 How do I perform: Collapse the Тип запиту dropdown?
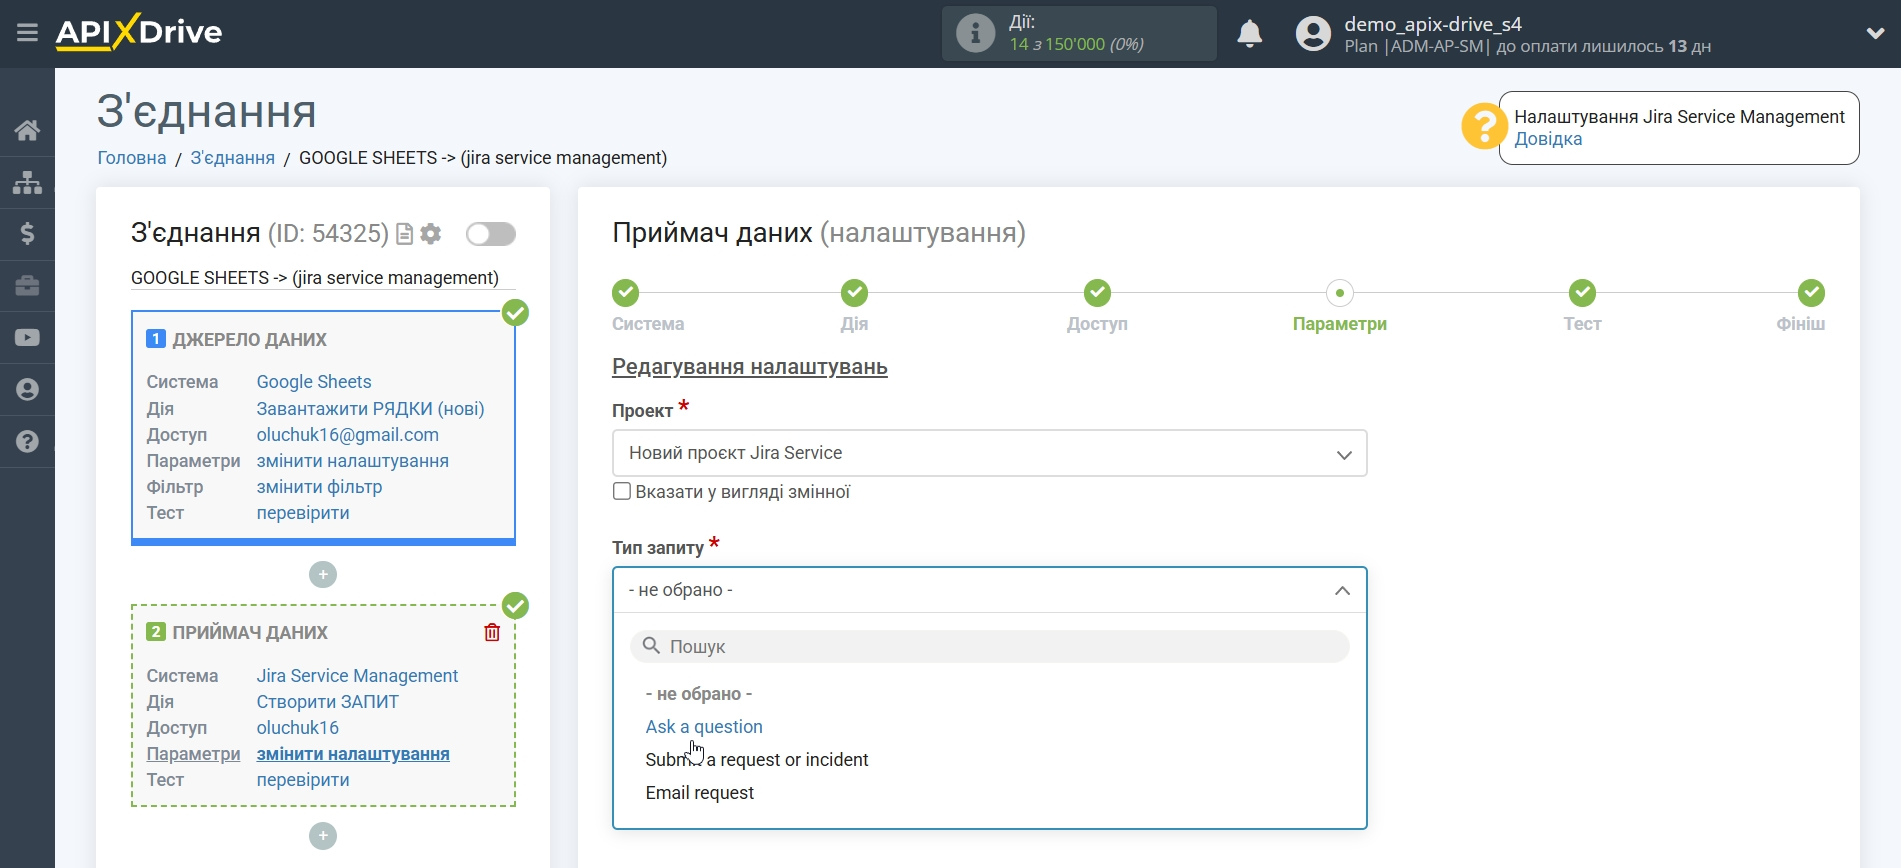point(989,590)
